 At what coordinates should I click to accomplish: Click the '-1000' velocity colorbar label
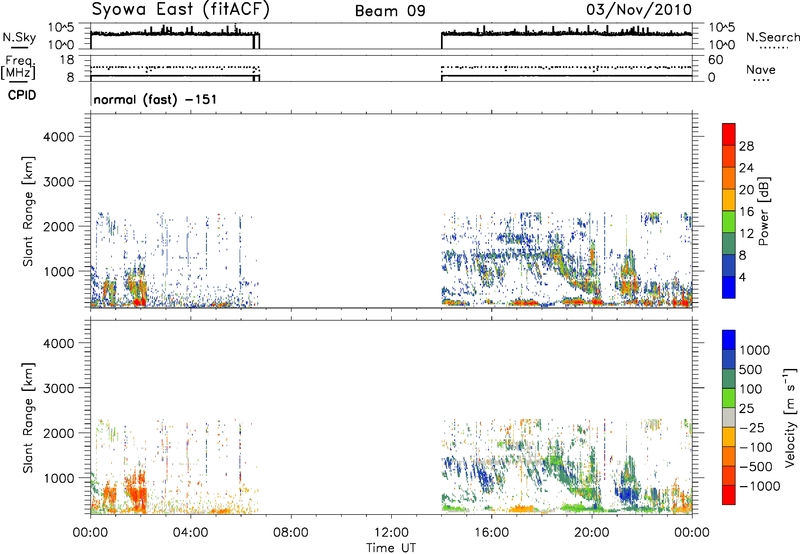760,486
